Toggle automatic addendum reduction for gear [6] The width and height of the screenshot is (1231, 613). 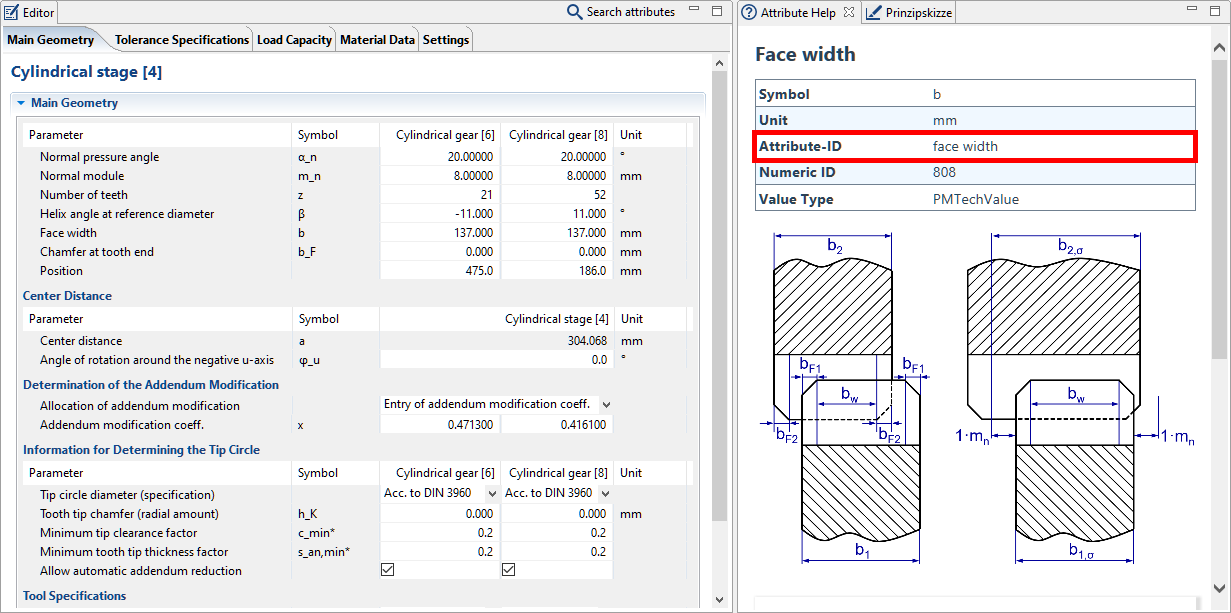pos(388,570)
